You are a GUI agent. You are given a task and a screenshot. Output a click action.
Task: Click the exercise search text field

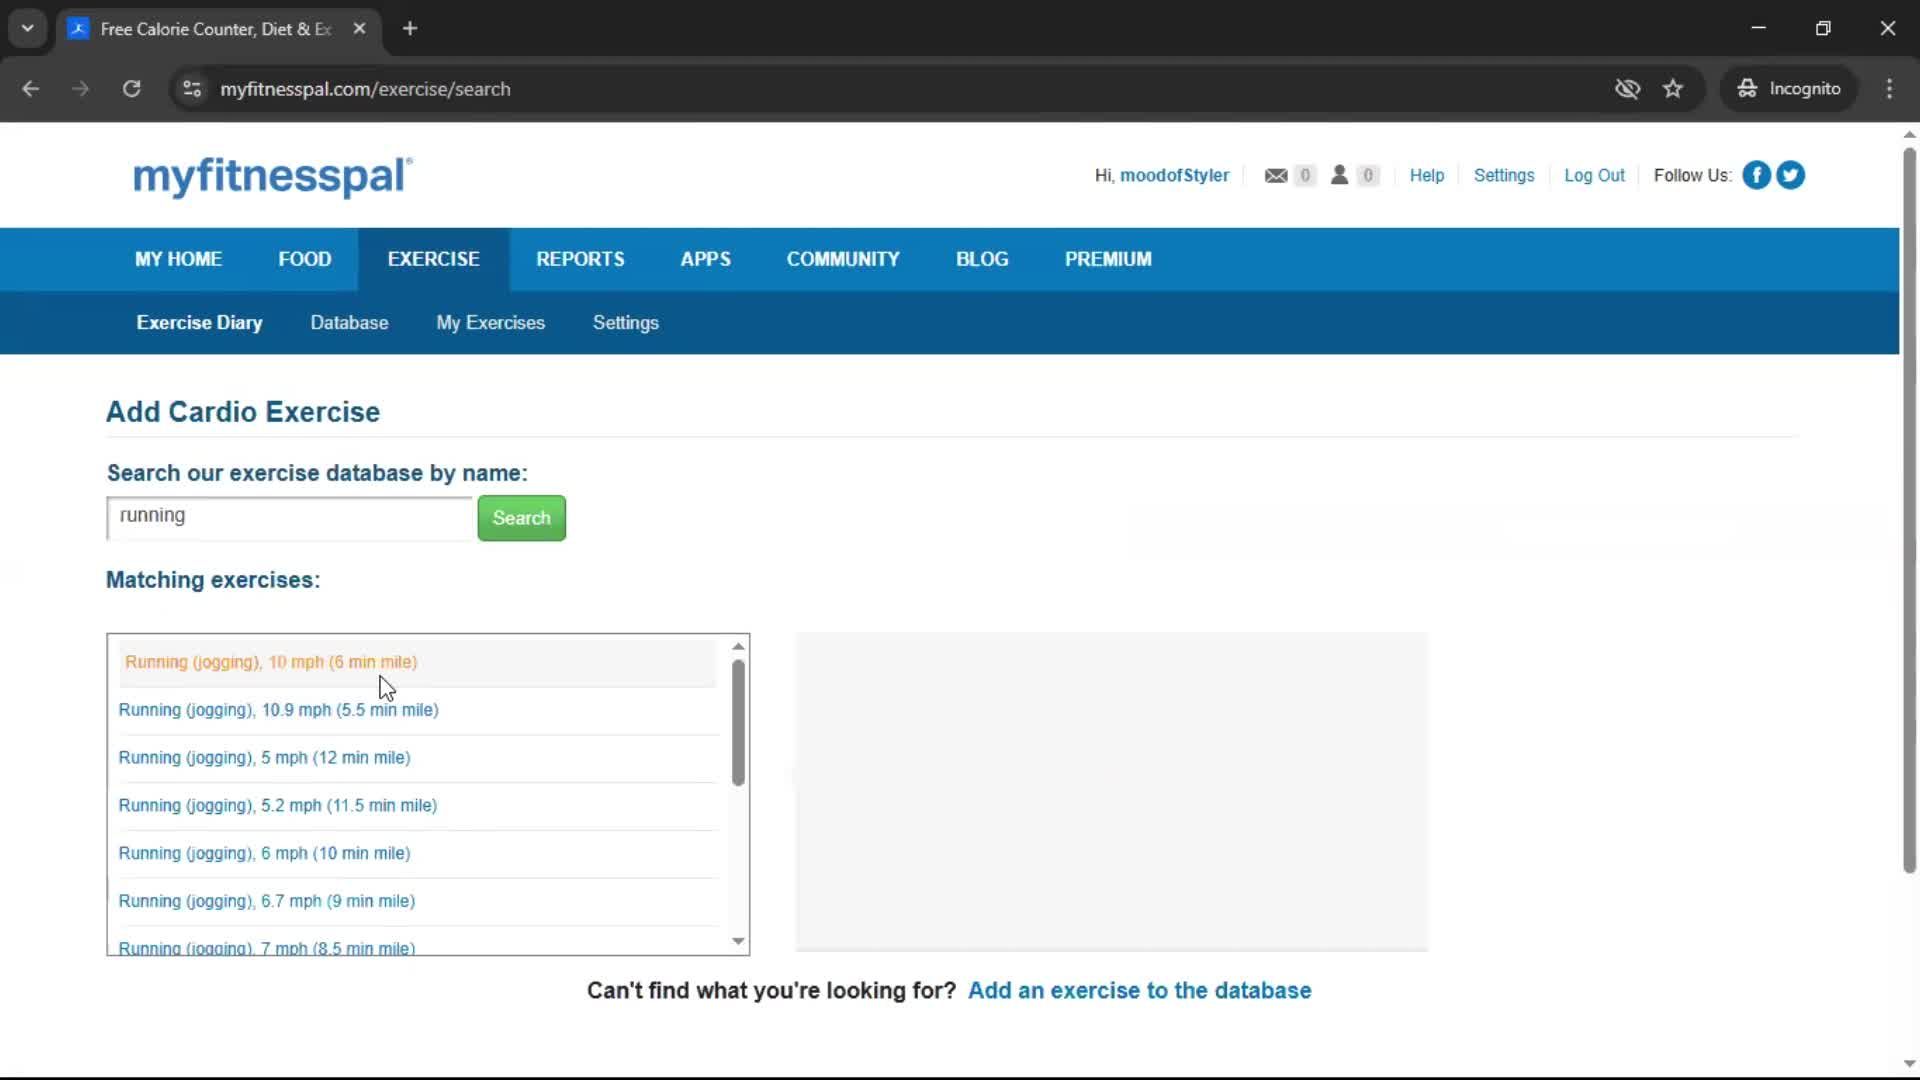[289, 518]
